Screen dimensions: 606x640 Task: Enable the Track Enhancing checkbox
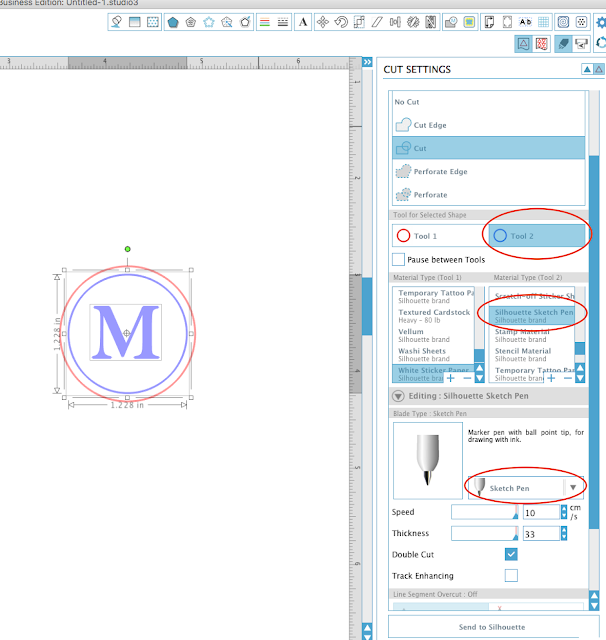pyautogui.click(x=511, y=576)
